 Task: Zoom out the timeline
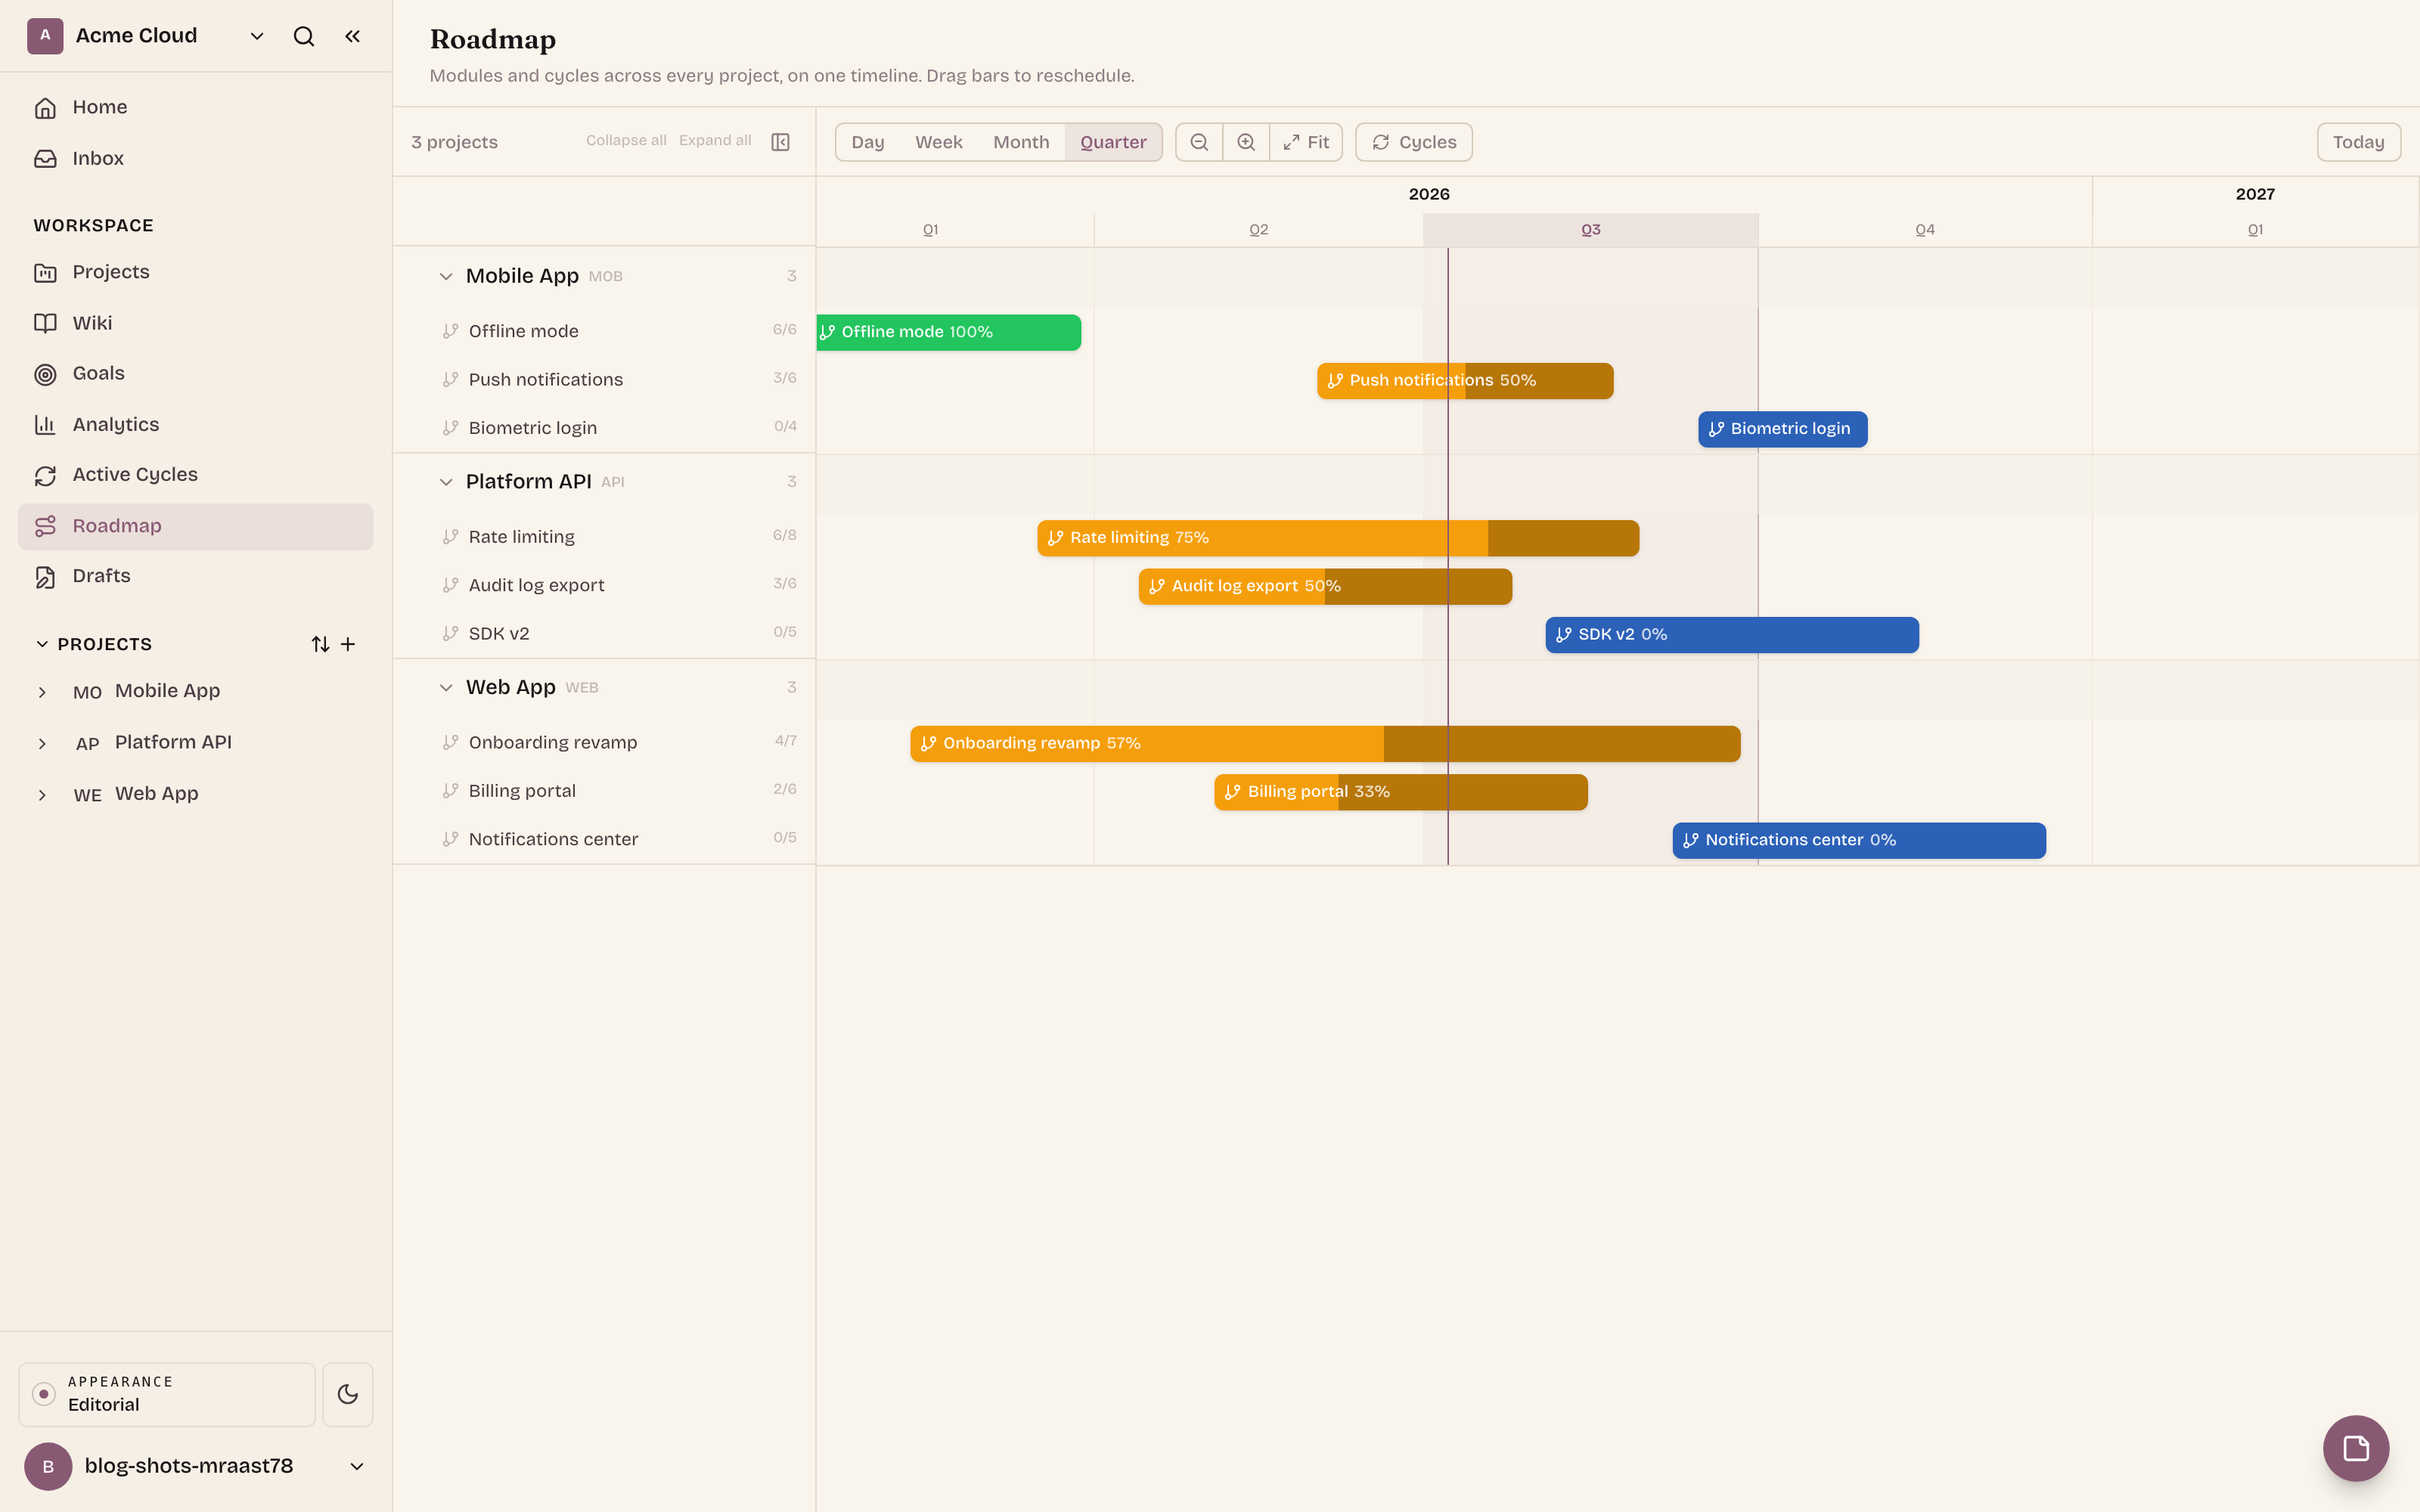click(x=1199, y=142)
